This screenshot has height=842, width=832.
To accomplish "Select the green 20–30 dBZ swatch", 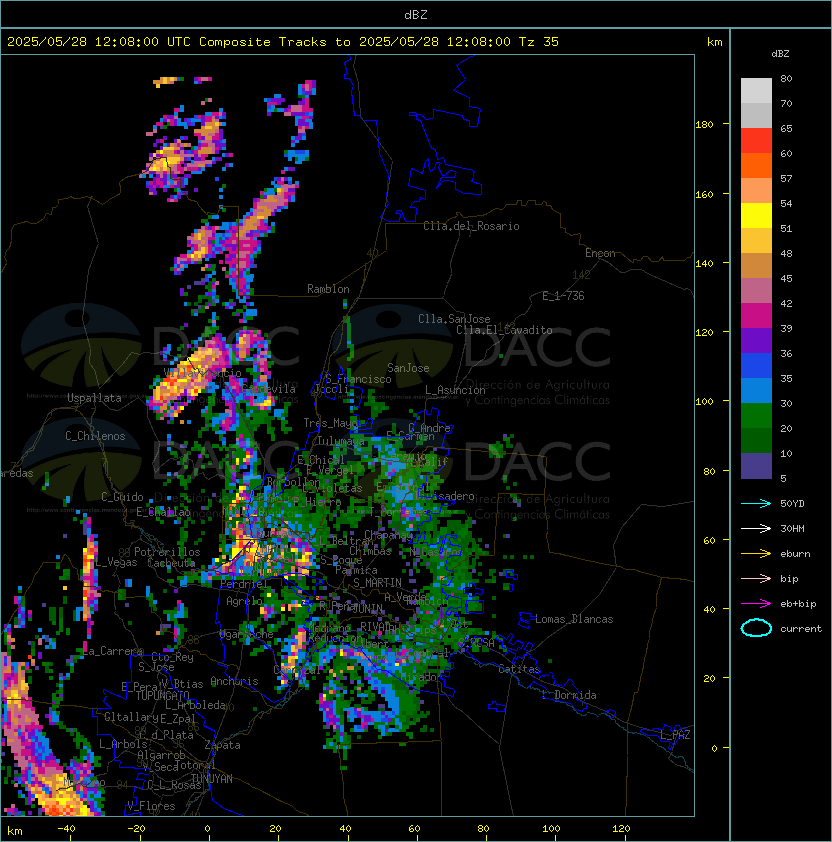I will [x=756, y=416].
